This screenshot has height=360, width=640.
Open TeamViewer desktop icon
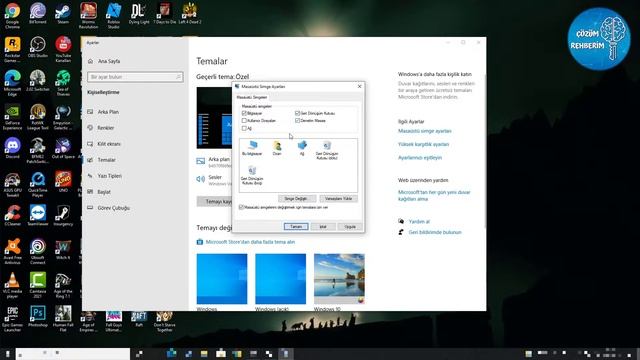coord(38,216)
